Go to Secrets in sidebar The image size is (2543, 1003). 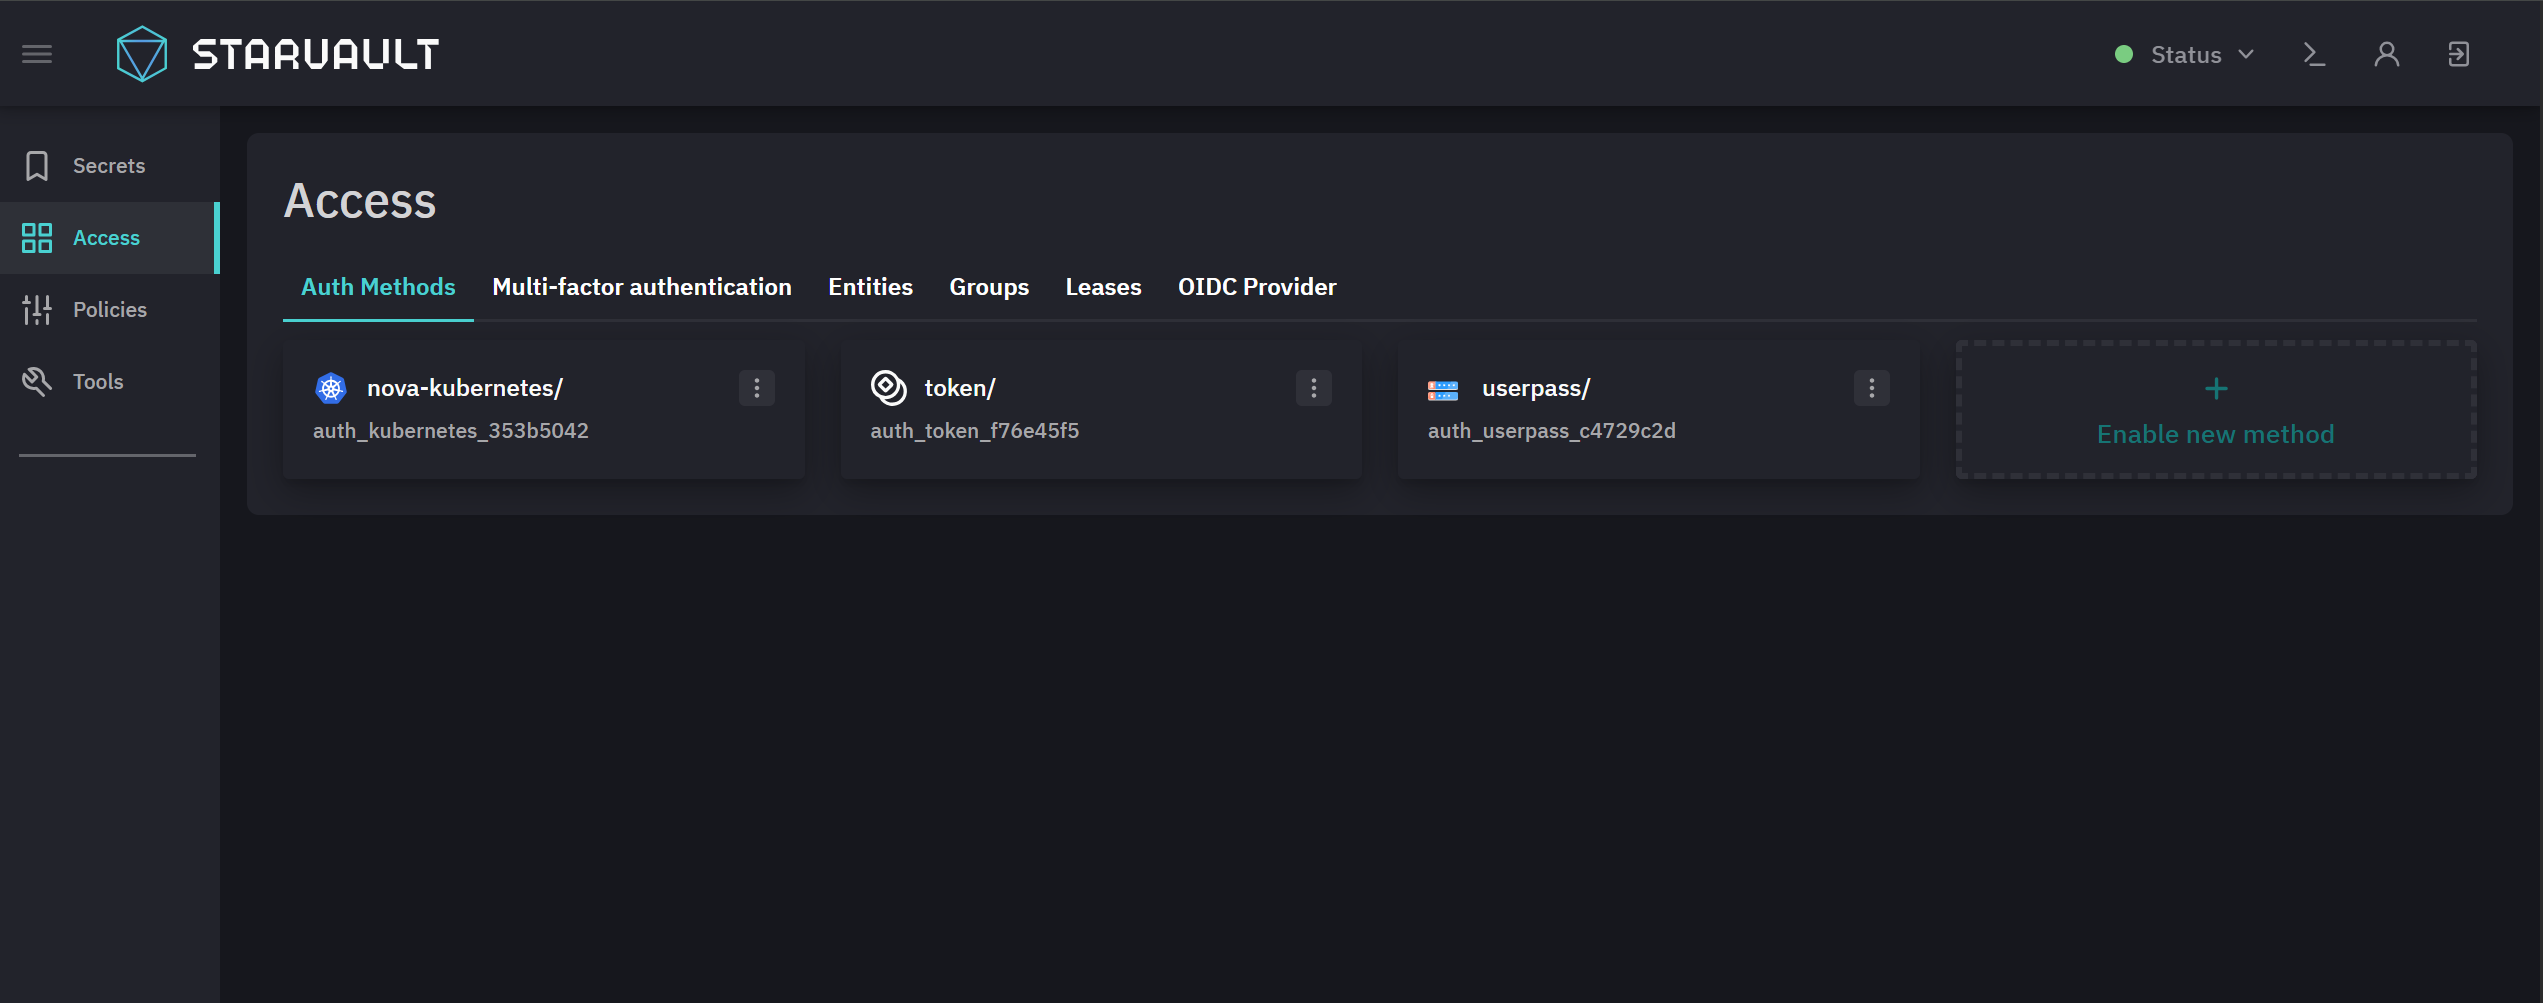tap(110, 166)
